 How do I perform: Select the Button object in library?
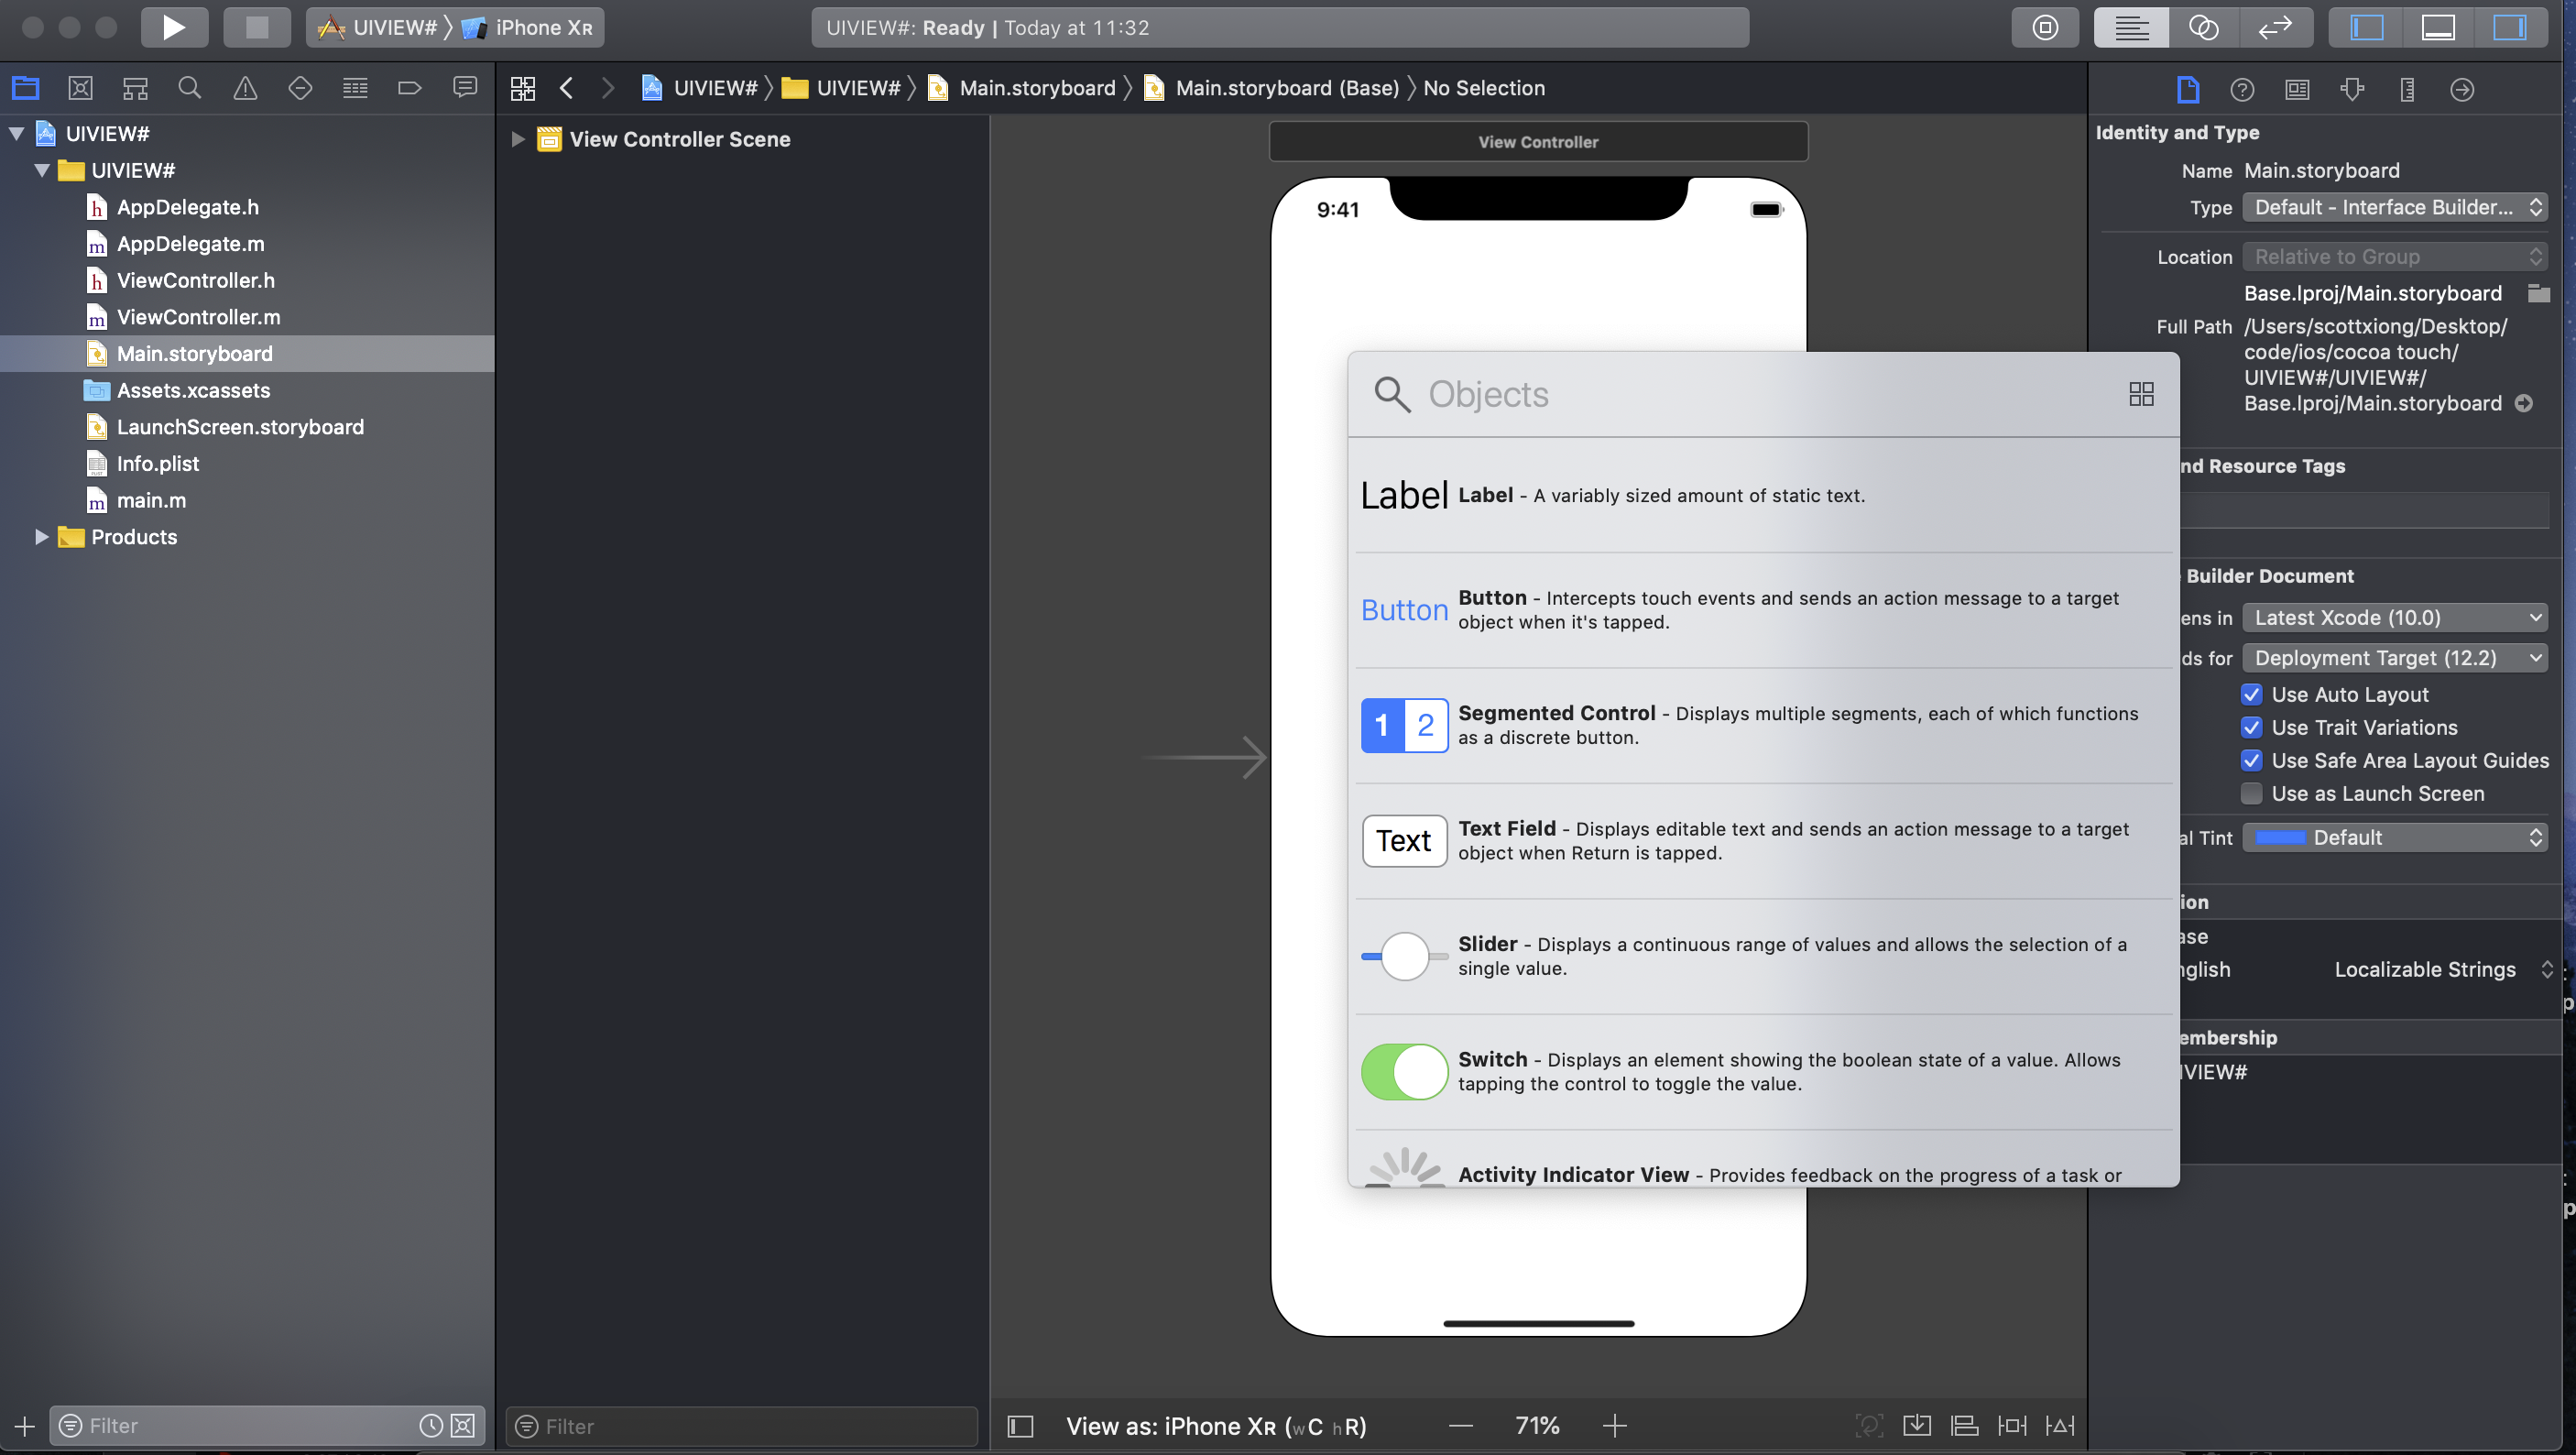click(1764, 610)
